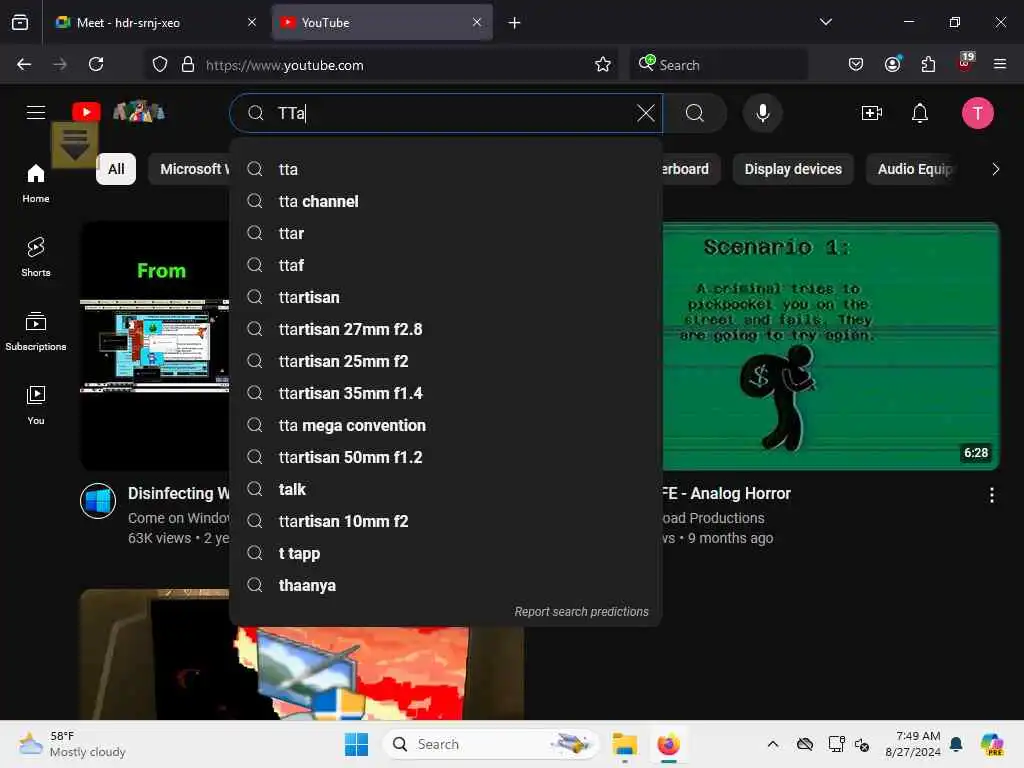The width and height of the screenshot is (1024, 768).
Task: Choose 'ttartisan 50mm f1.2' suggestion
Action: 445,457
